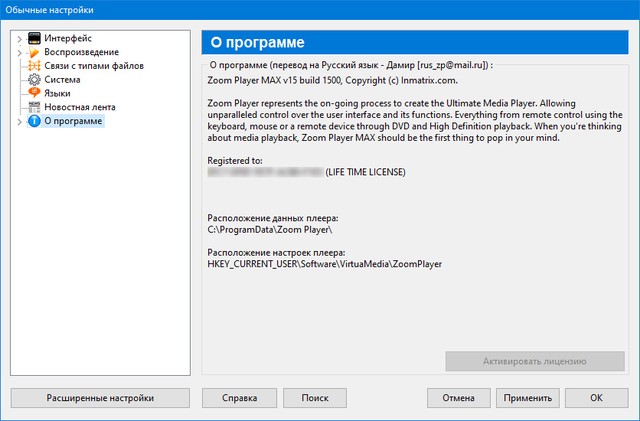Click the Система gear icon
Image resolution: width=640 pixels, height=421 pixels.
point(34,79)
